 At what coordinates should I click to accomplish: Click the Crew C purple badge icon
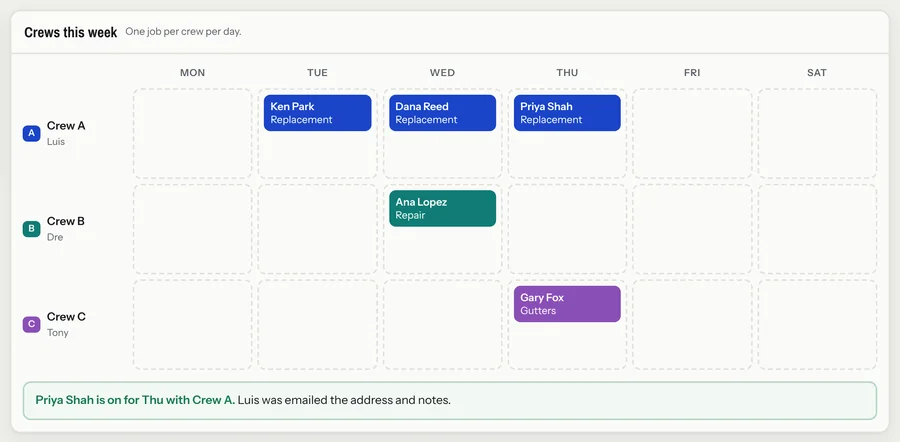click(x=31, y=324)
